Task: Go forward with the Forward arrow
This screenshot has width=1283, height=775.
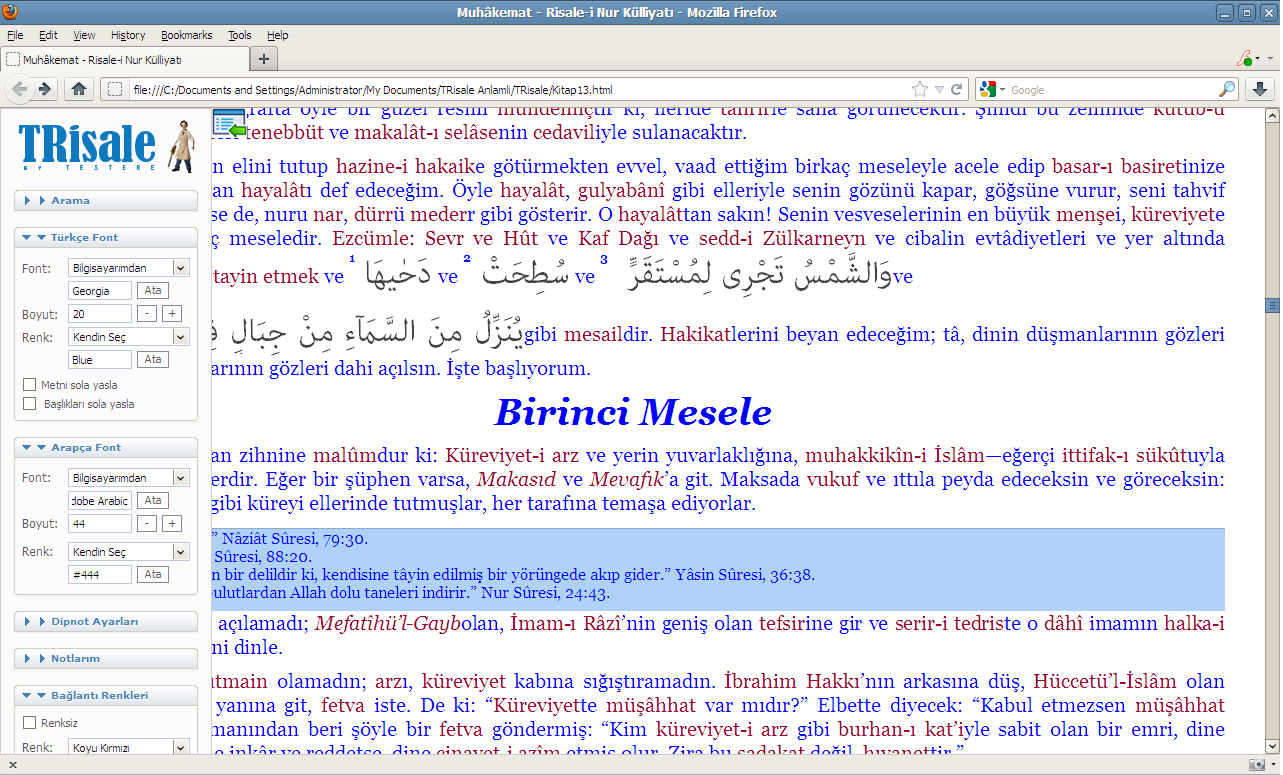Action: click(x=45, y=89)
